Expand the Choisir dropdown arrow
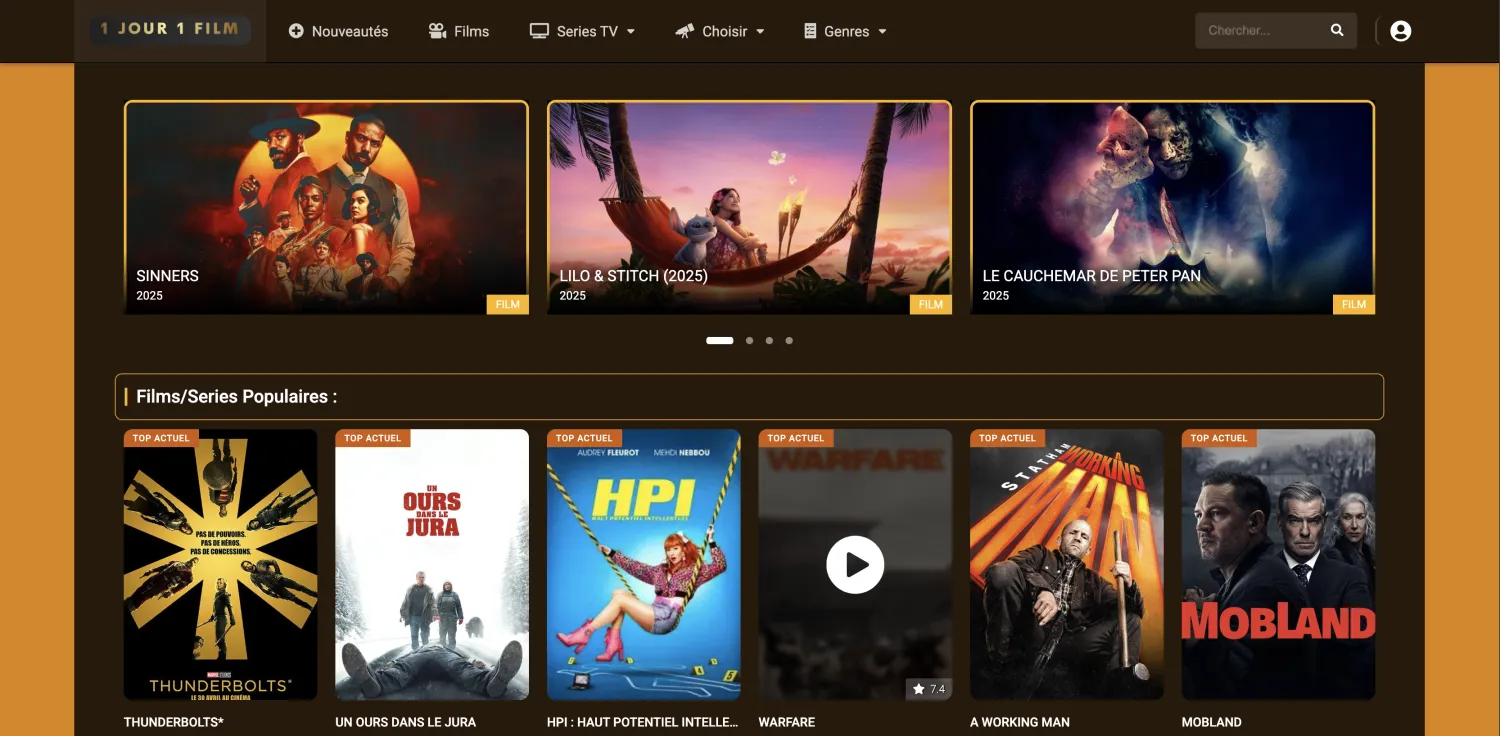This screenshot has width=1500, height=736. (760, 32)
